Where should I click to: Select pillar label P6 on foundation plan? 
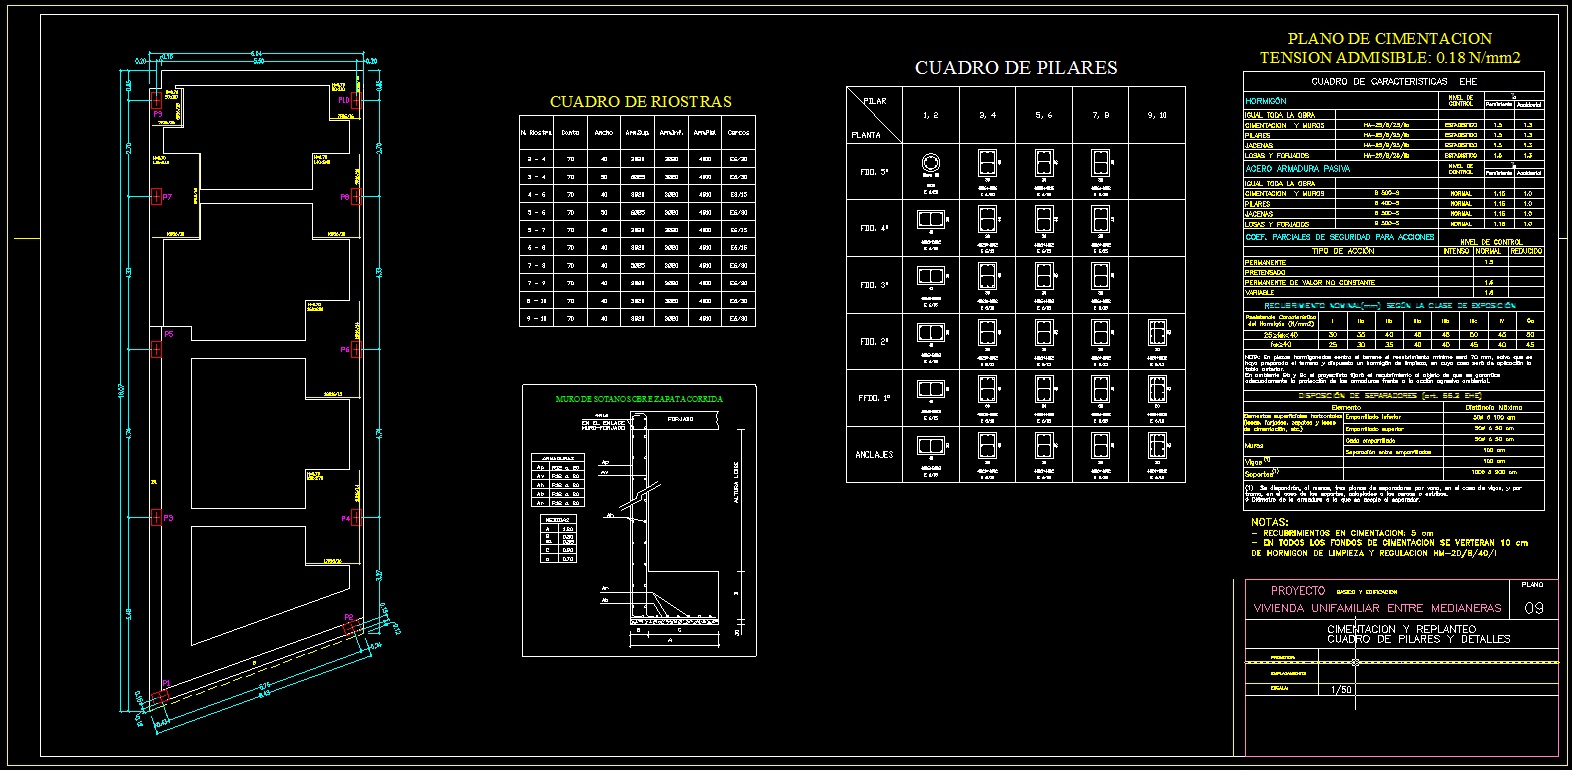[x=345, y=350]
